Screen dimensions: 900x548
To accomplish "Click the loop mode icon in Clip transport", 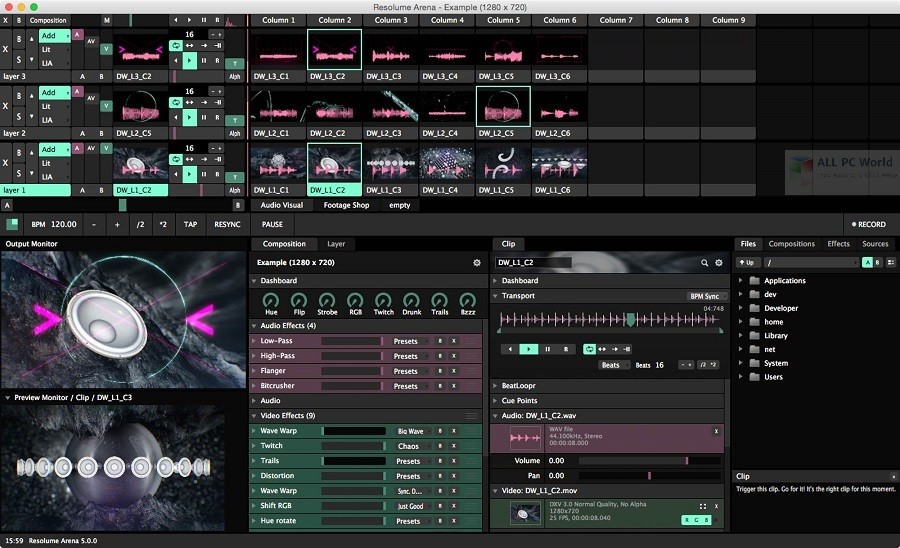I will click(589, 349).
